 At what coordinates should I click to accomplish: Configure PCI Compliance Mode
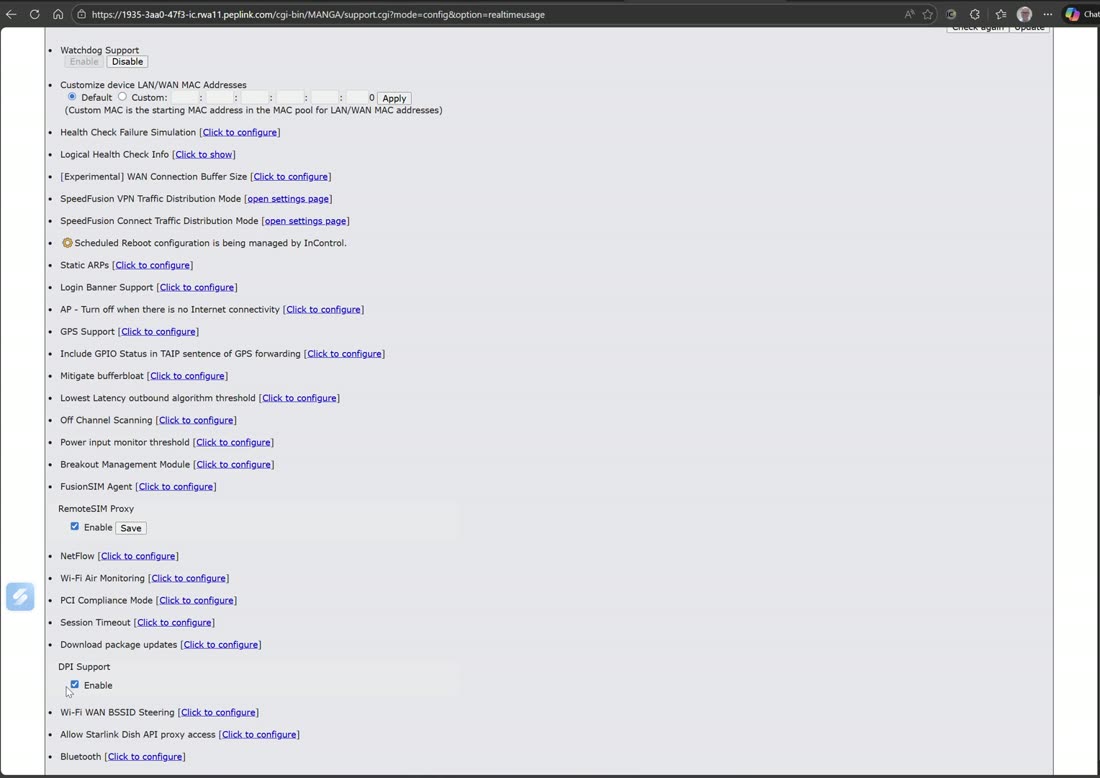(196, 601)
